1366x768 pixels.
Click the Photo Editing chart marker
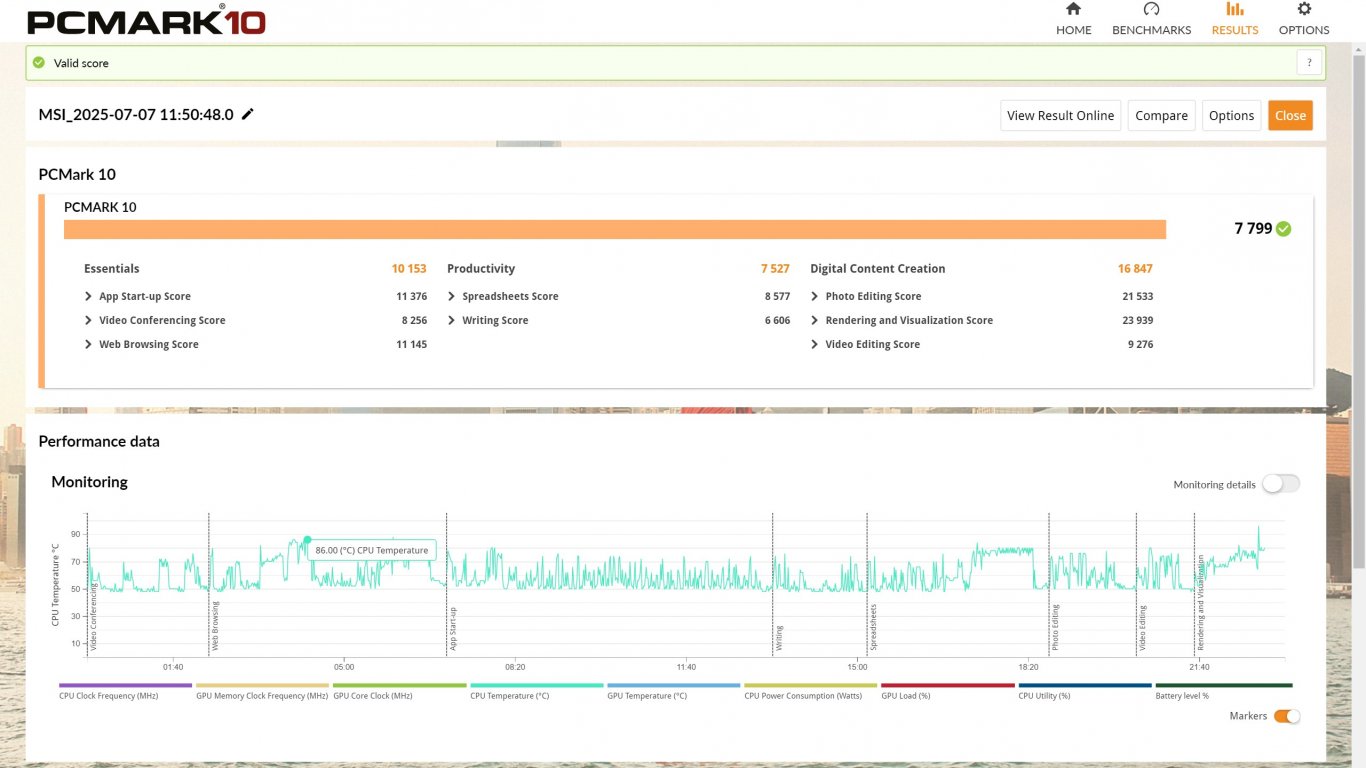[1054, 628]
